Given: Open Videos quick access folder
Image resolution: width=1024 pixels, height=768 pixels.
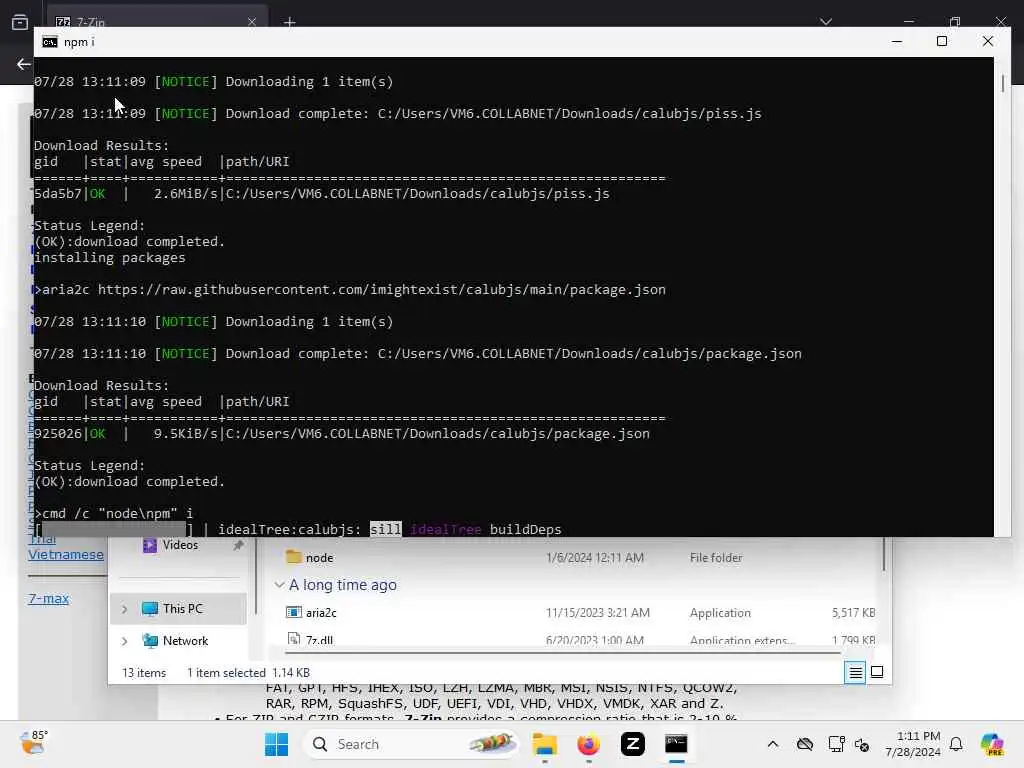Looking at the screenshot, I should 180,545.
